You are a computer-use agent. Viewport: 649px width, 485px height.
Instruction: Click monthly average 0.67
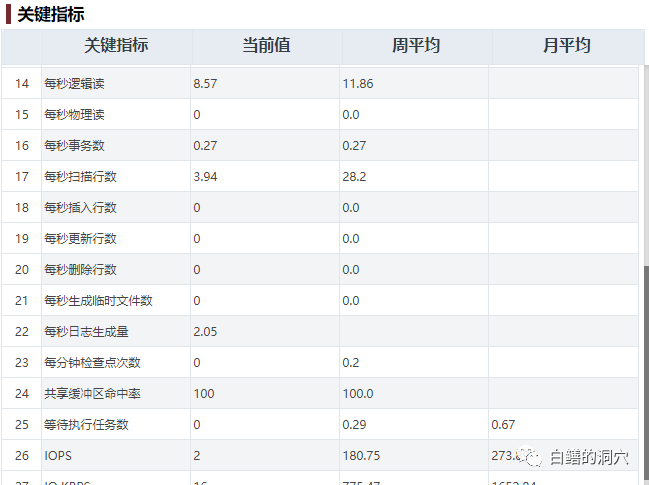pos(503,425)
